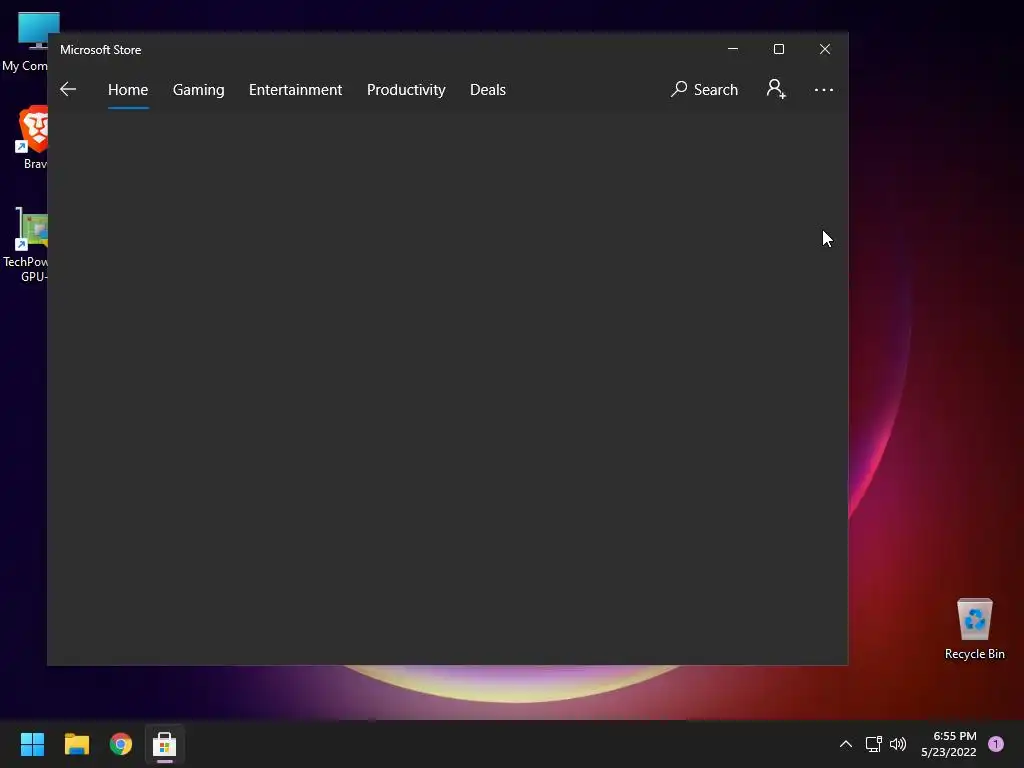Image resolution: width=1024 pixels, height=768 pixels.
Task: Open Google Chrome from the taskbar
Action: (121, 744)
